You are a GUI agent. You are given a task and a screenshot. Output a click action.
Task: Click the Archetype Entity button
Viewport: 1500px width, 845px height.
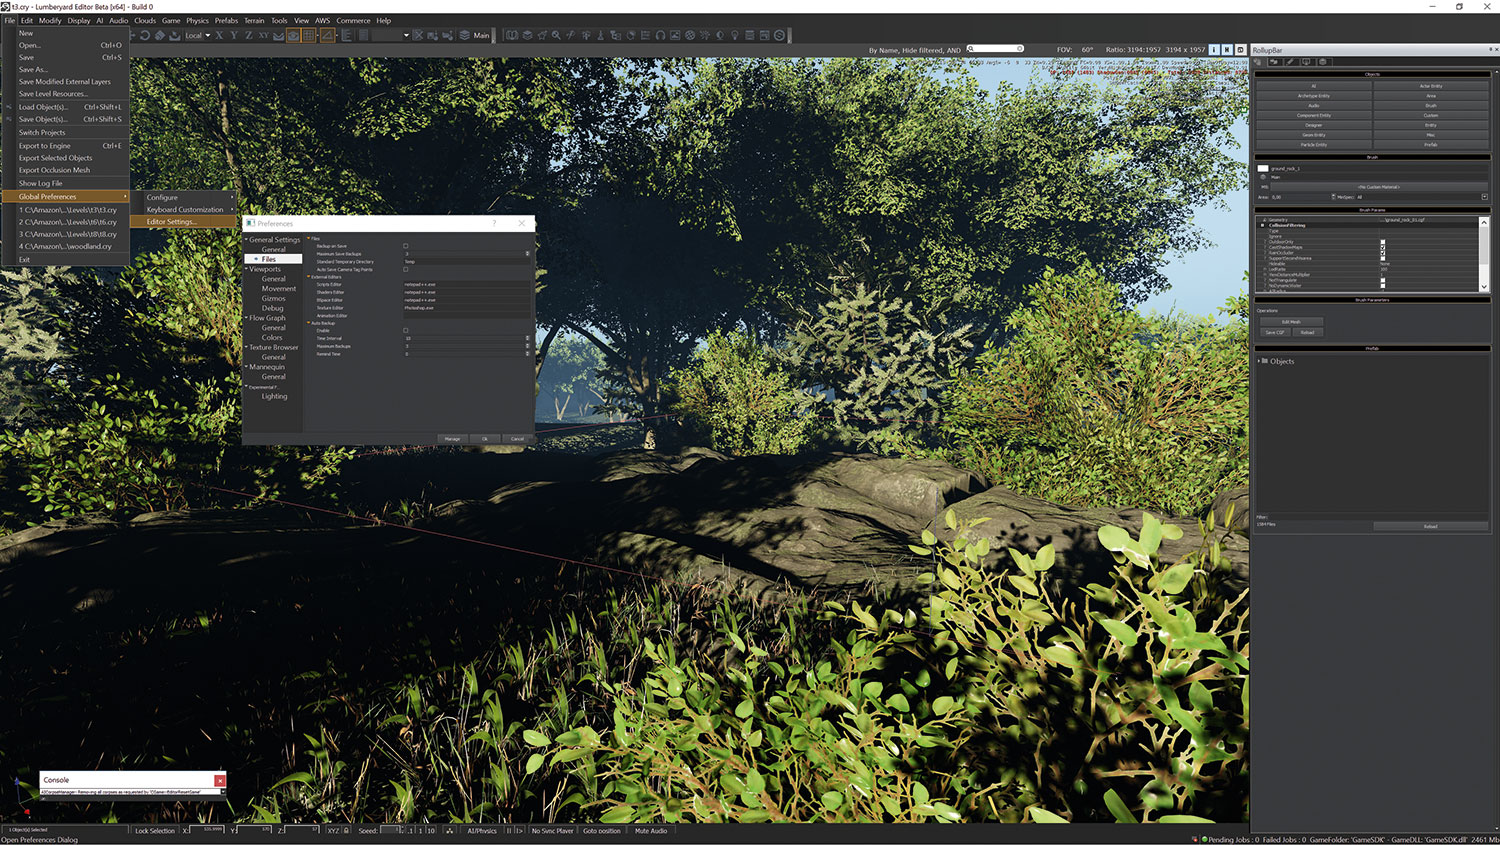point(1314,96)
